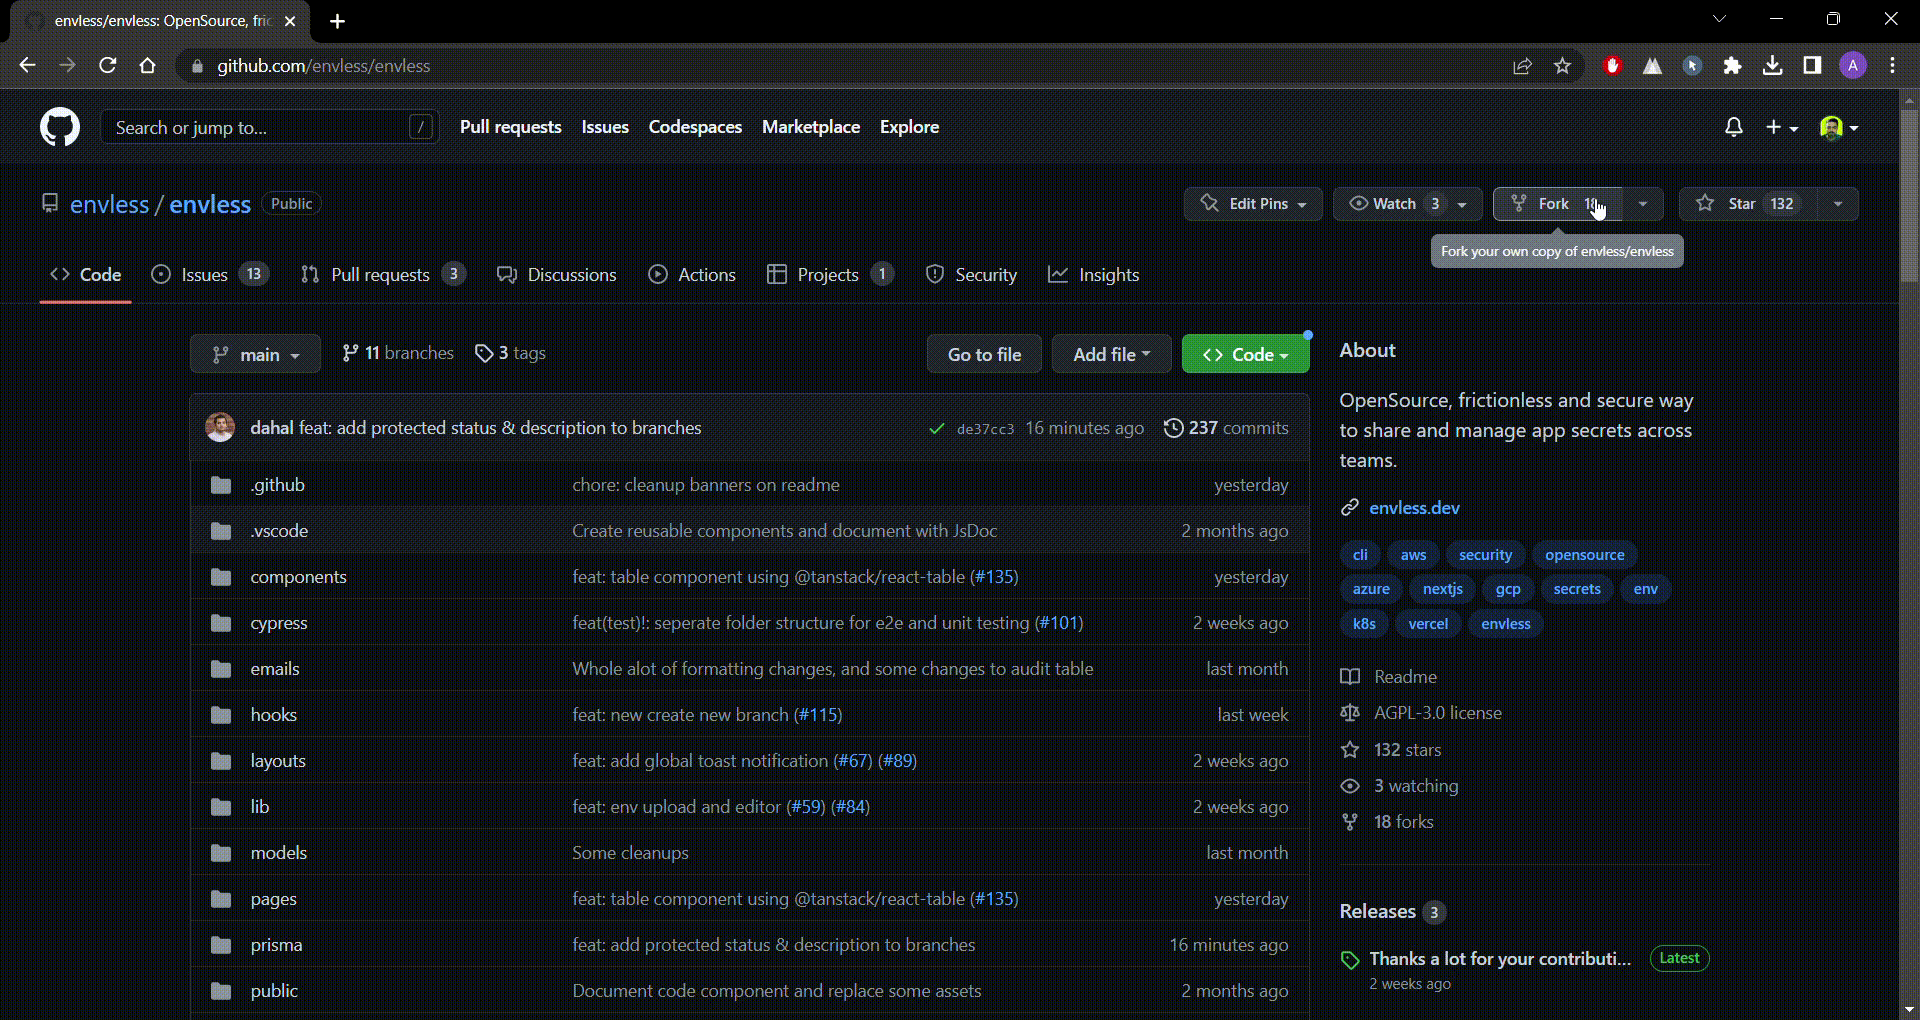Bookmark page with star icon in address bar
Viewport: 1920px width, 1020px height.
pyautogui.click(x=1562, y=66)
